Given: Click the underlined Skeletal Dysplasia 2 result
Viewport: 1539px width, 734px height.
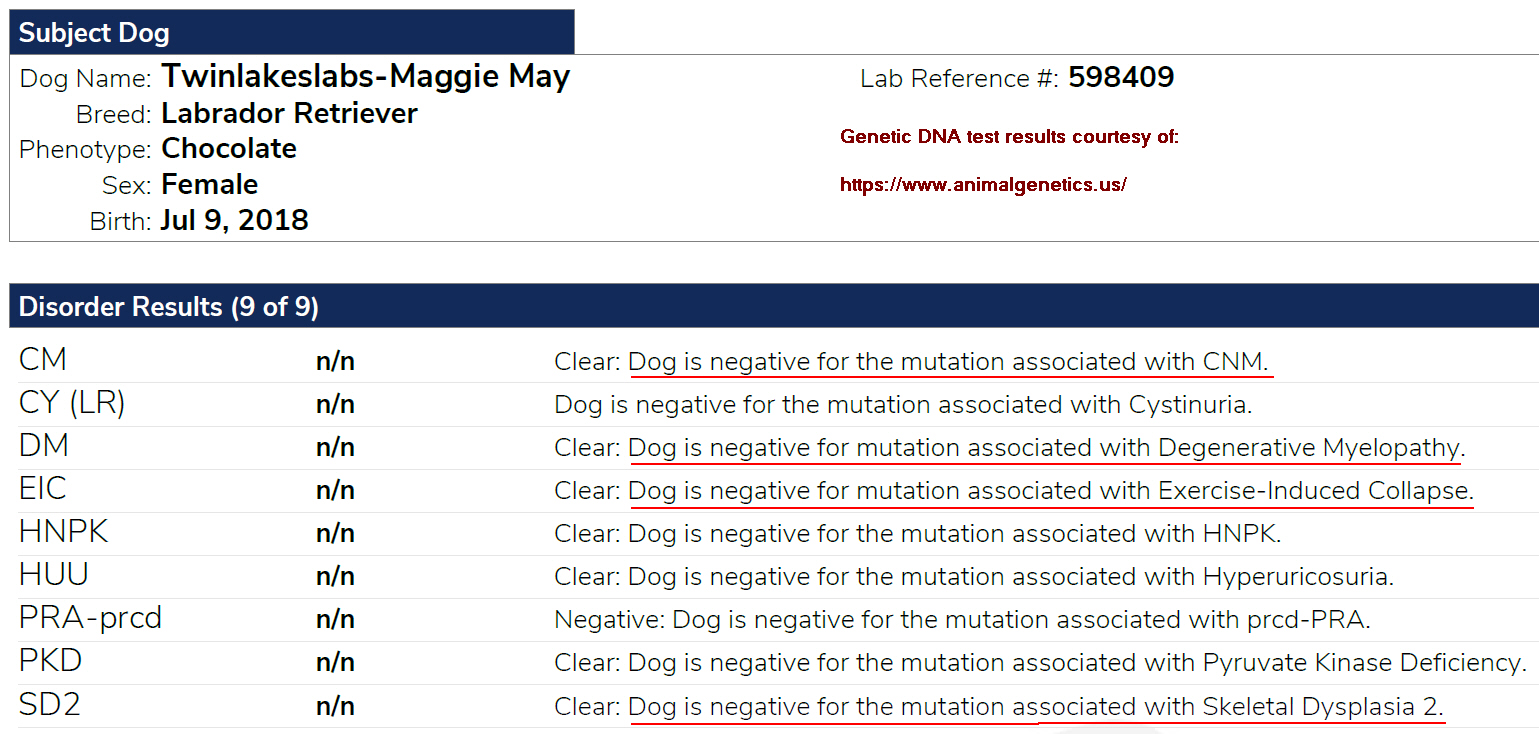Looking at the screenshot, I should [x=1036, y=707].
